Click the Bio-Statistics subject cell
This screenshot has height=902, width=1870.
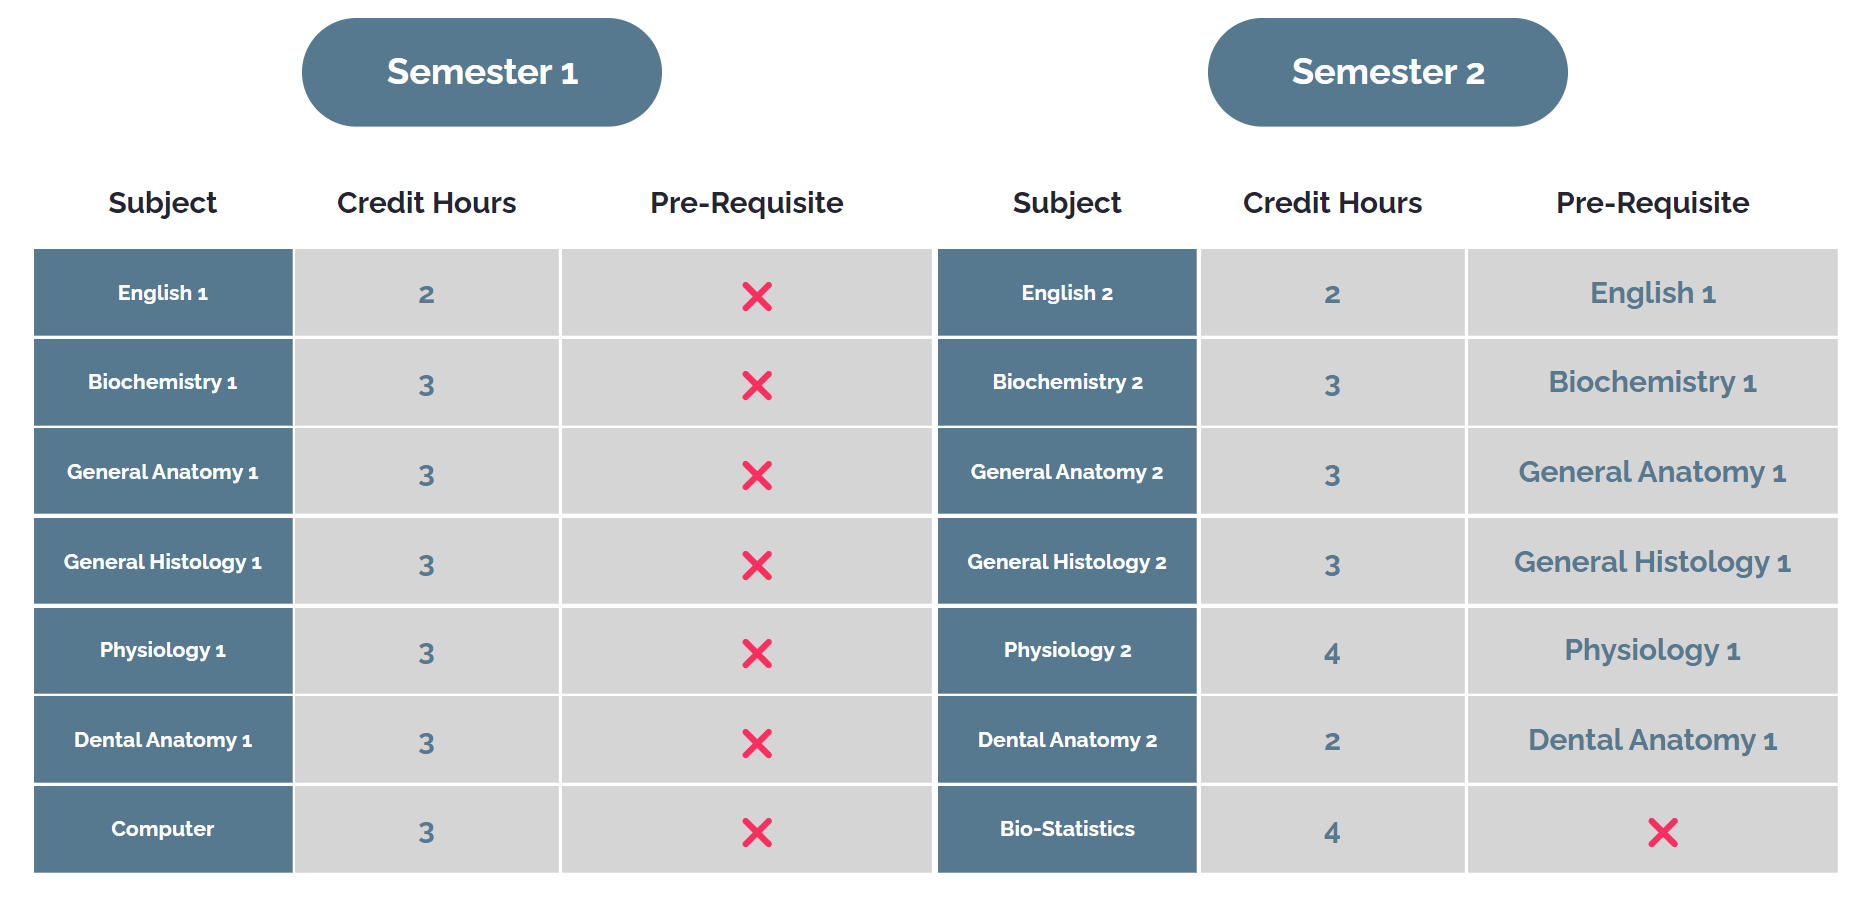(x=1067, y=829)
